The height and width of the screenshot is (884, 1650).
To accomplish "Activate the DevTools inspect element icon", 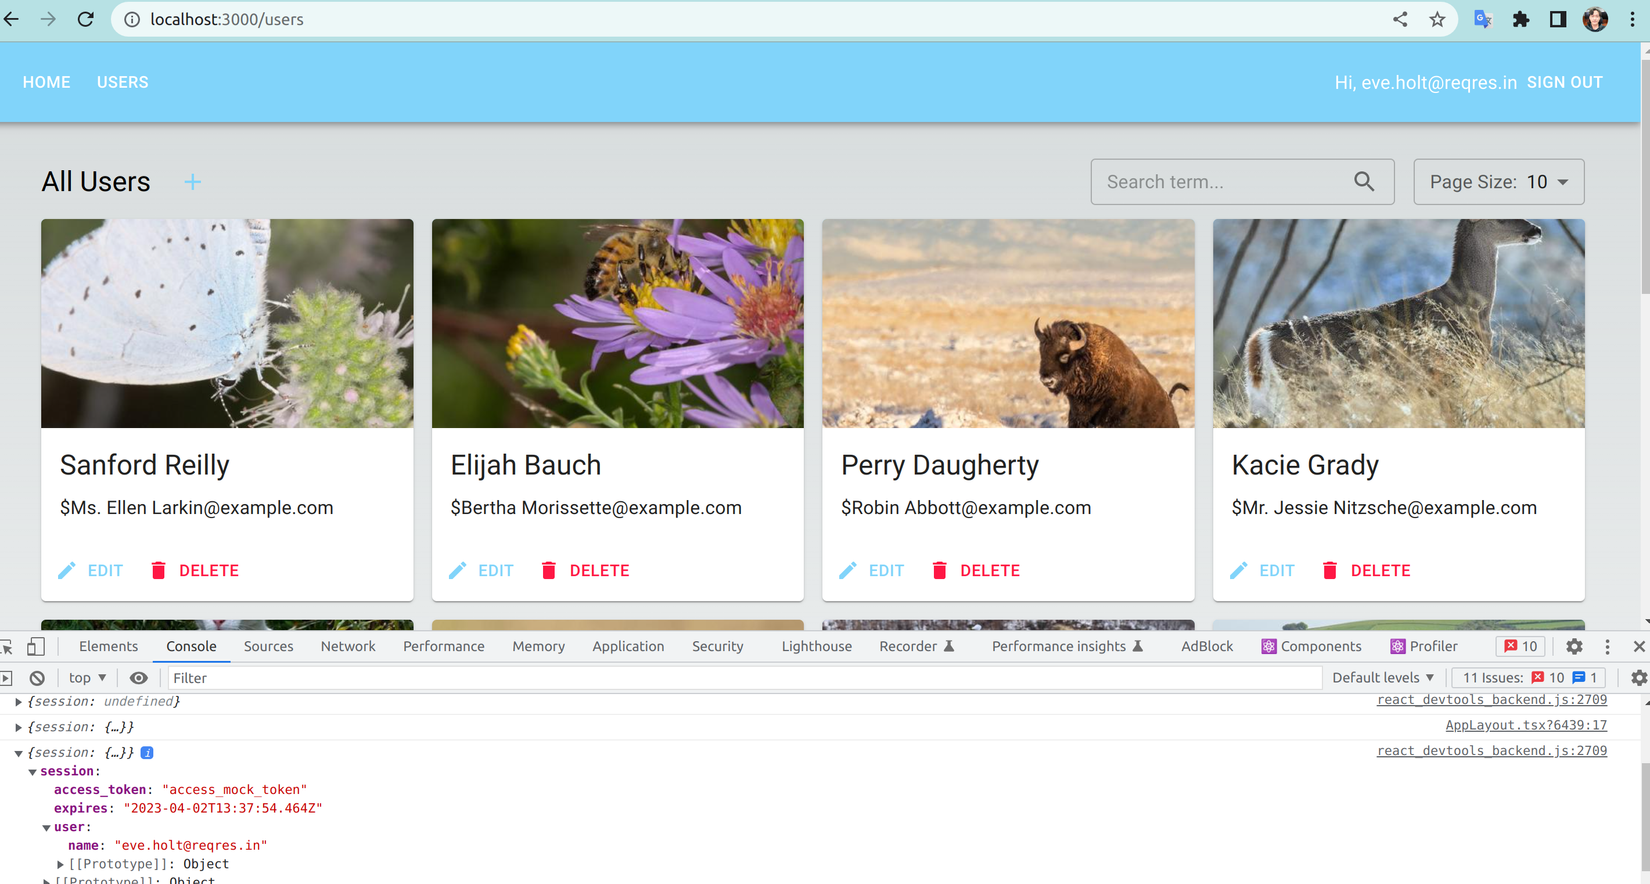I will pos(7,646).
